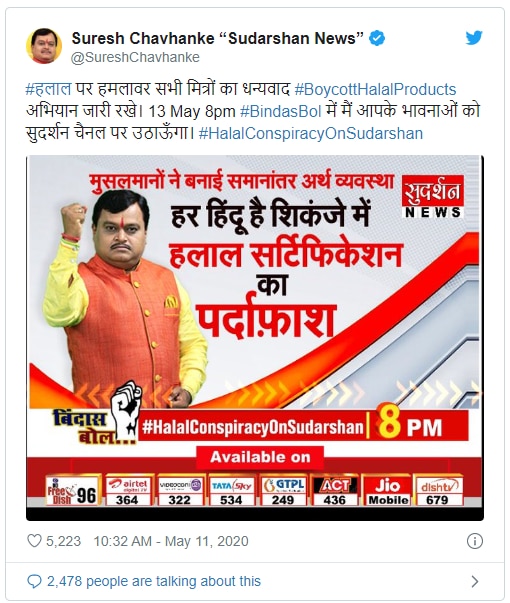This screenshot has width=510, height=603.
Task: Click the blue verified badge
Action: point(377,38)
